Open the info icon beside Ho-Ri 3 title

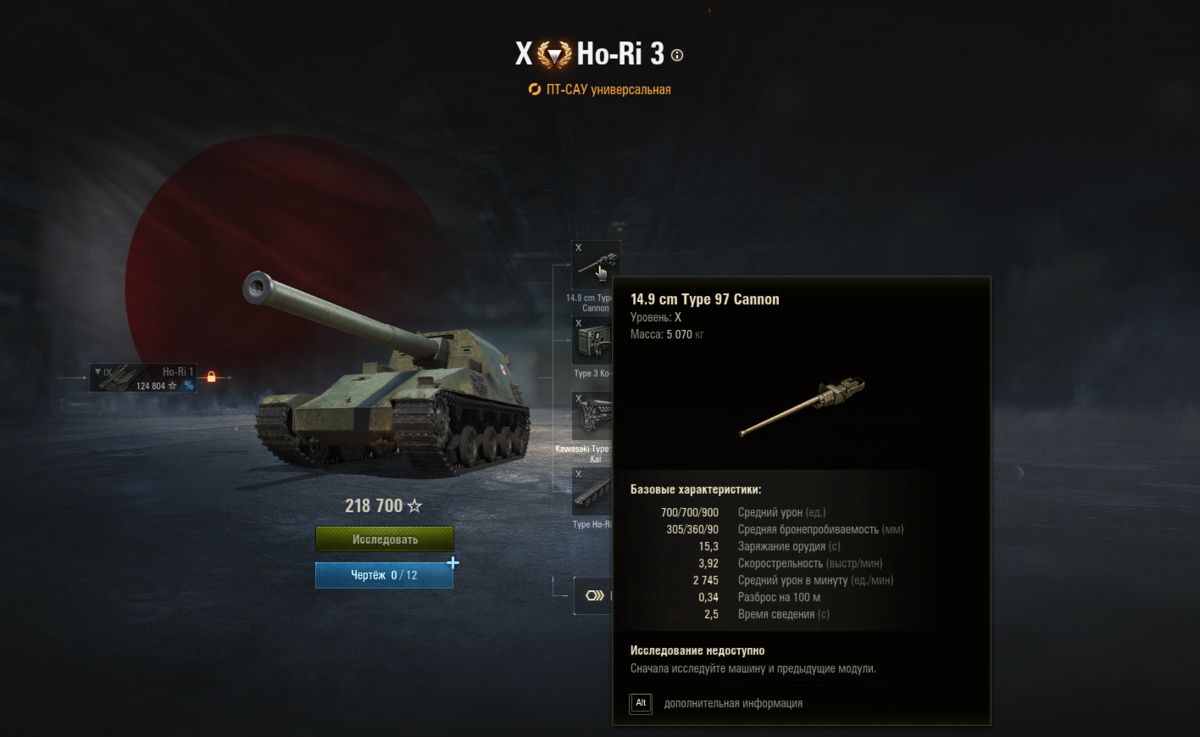click(x=678, y=55)
